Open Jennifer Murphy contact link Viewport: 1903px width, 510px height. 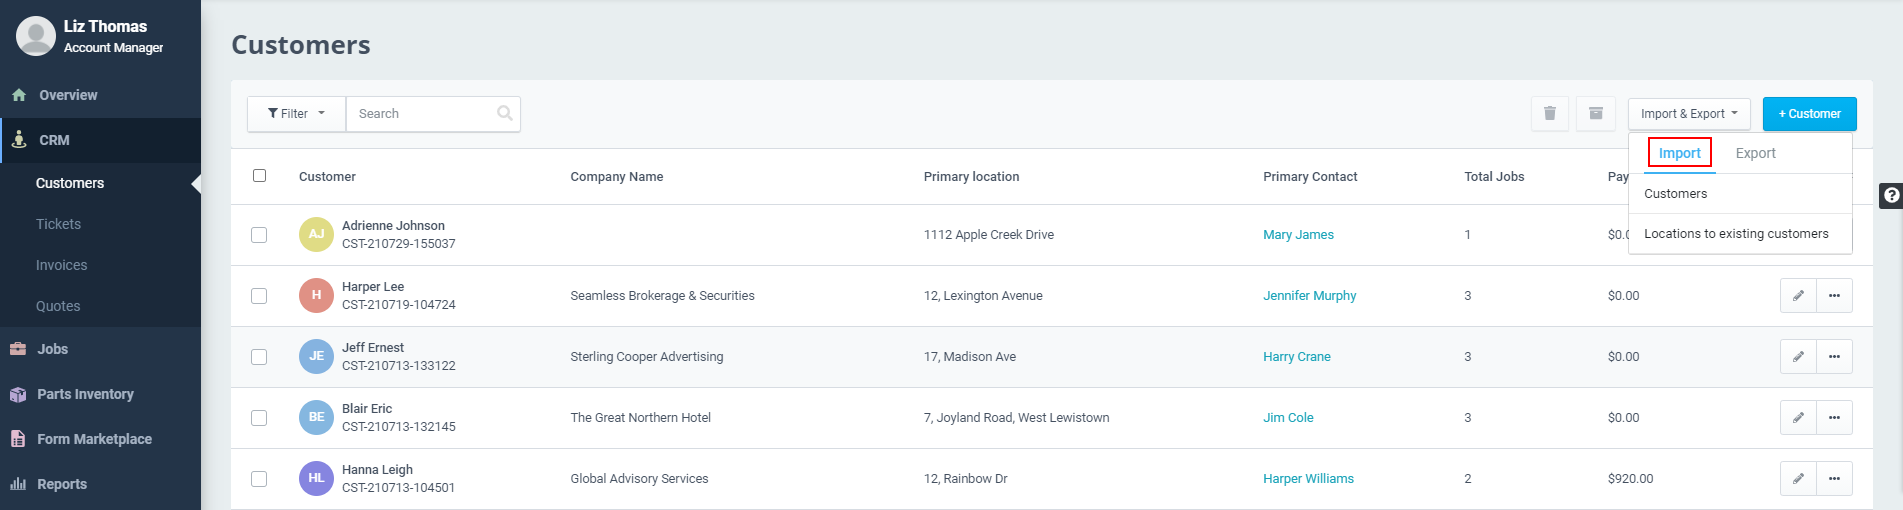[x=1309, y=296]
